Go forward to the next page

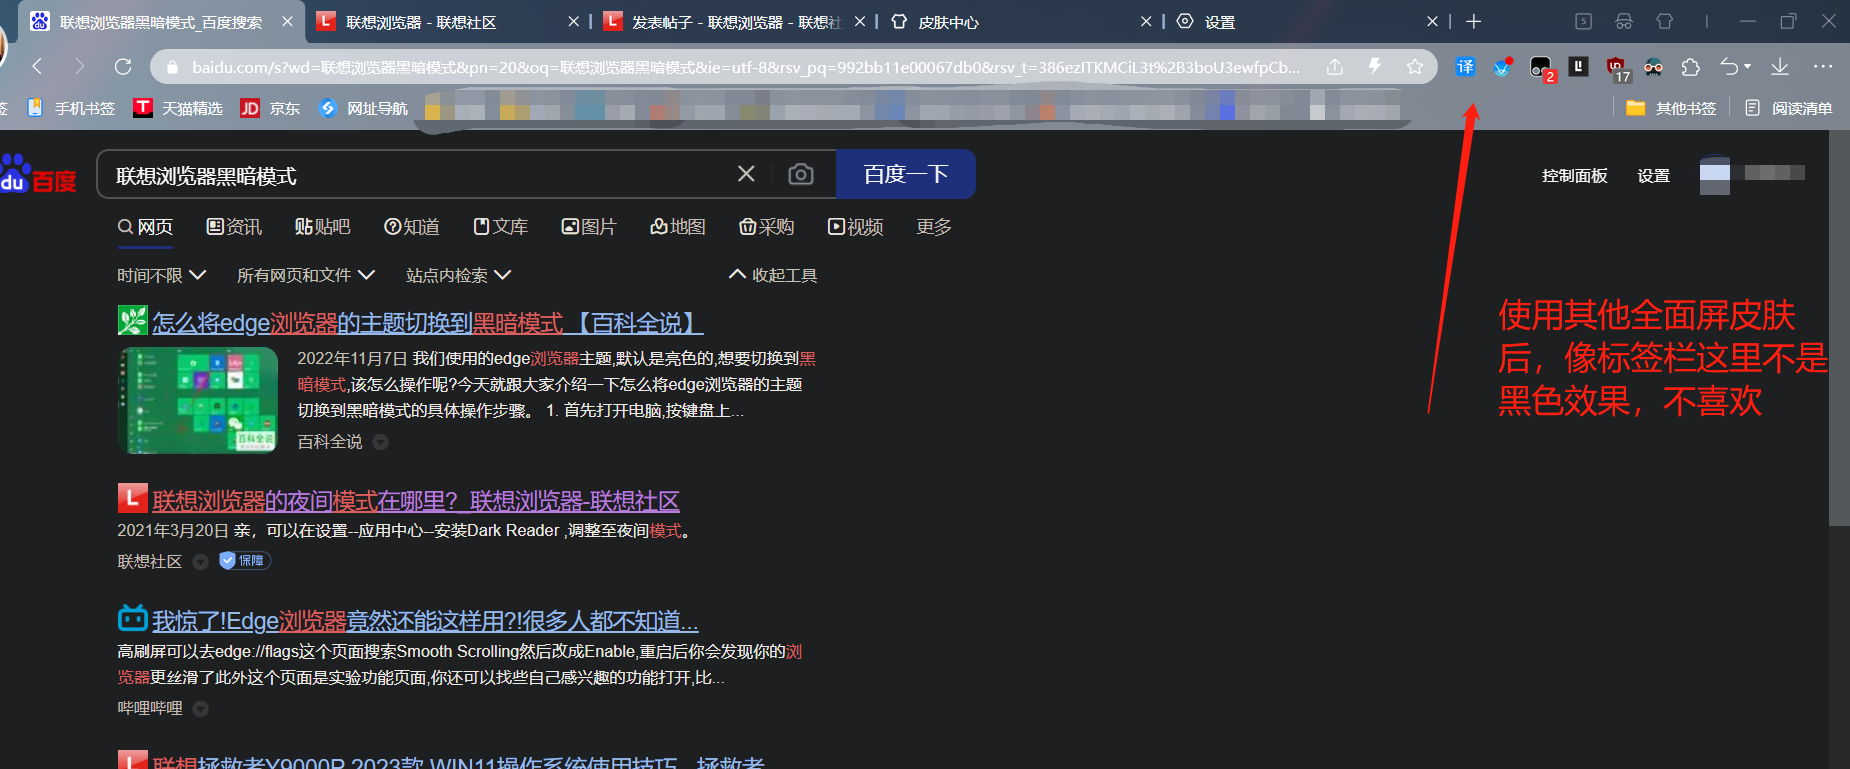[80, 66]
